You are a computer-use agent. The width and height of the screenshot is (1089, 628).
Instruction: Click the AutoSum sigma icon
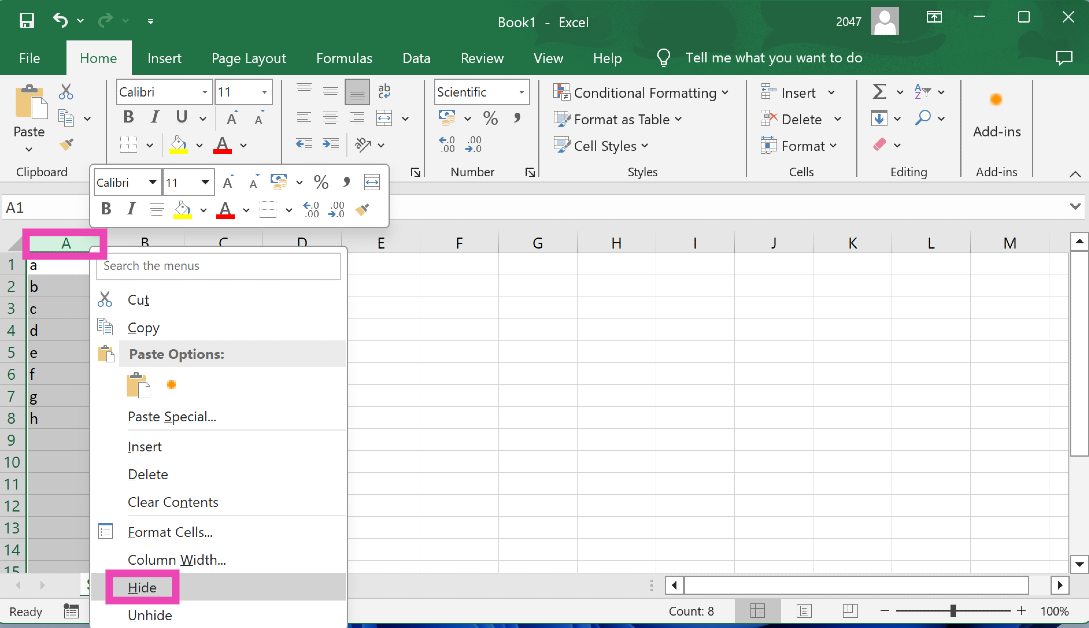(879, 92)
